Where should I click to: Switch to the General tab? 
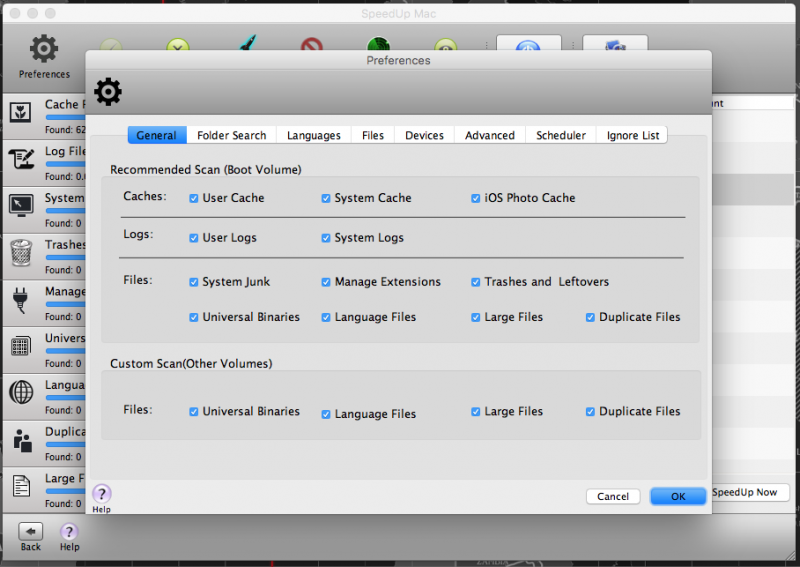click(157, 135)
